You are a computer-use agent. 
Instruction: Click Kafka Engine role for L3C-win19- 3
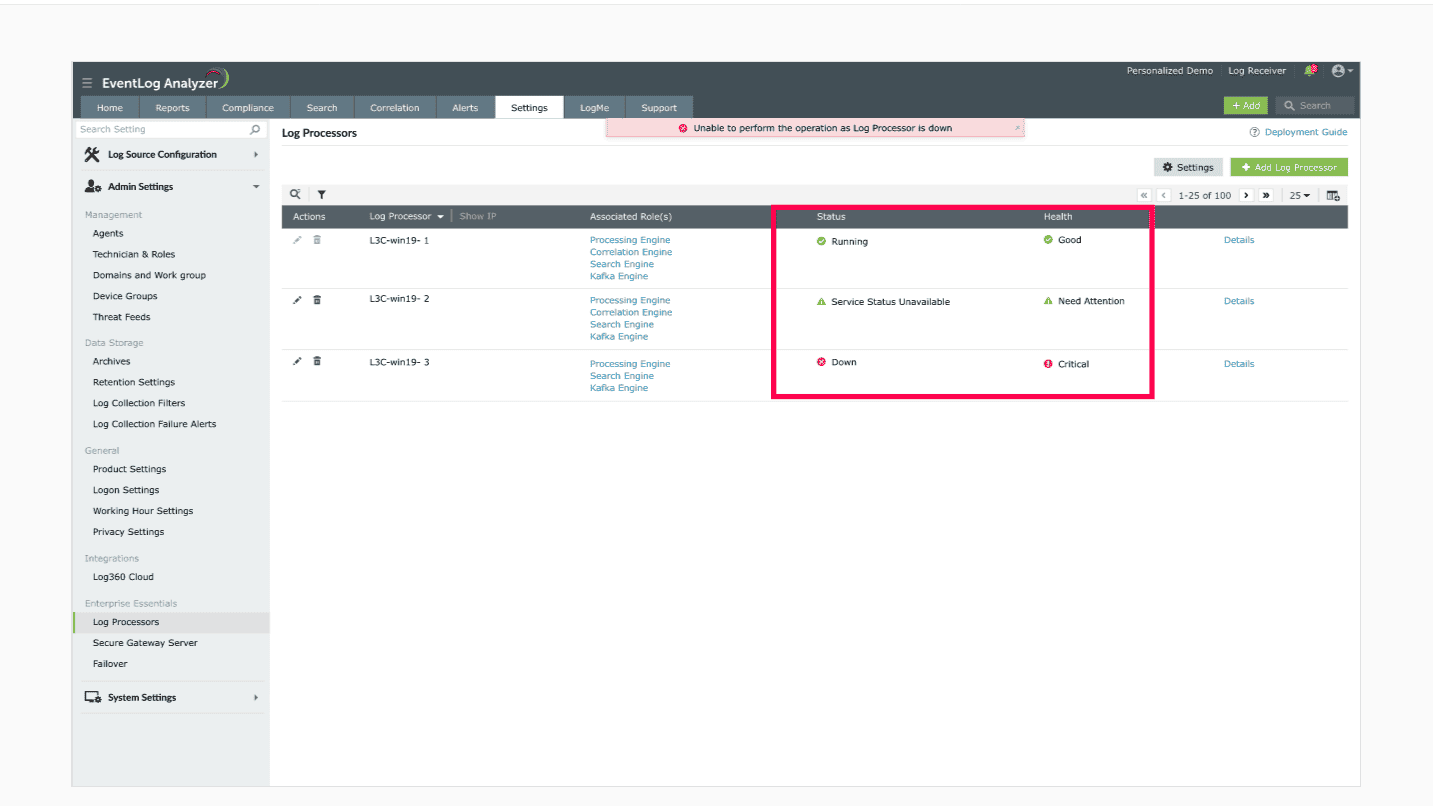[619, 388]
